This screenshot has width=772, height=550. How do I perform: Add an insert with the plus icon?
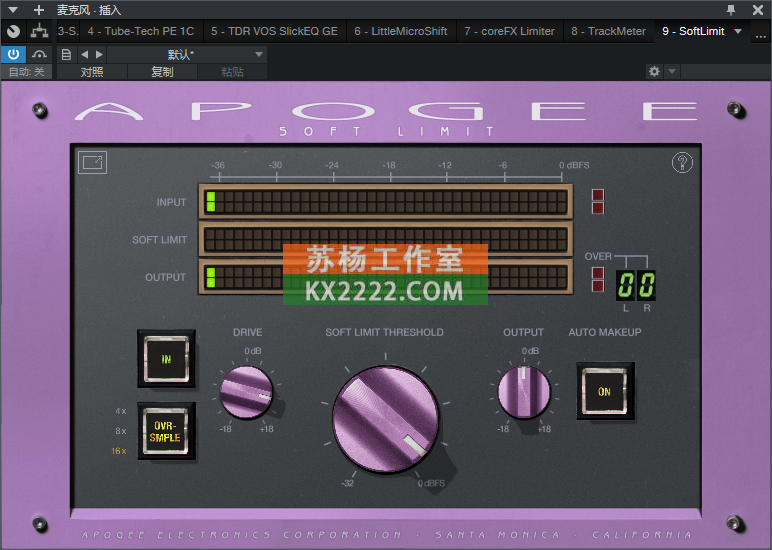[x=38, y=10]
